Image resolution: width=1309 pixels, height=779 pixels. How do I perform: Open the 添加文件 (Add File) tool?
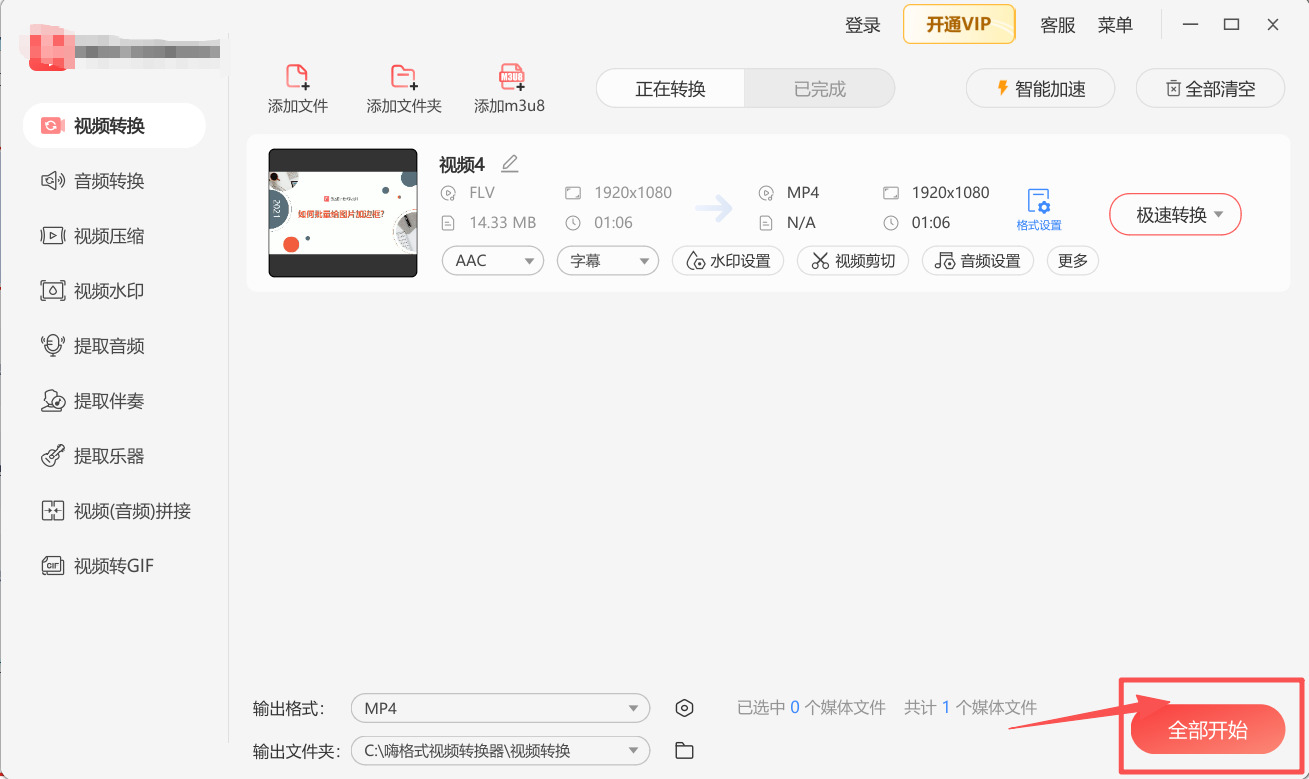296,88
